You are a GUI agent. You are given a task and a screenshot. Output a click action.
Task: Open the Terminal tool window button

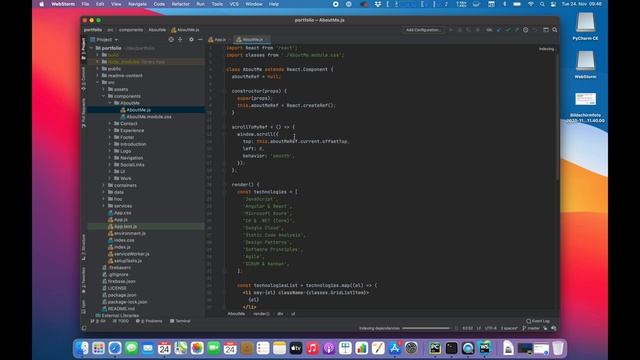click(x=180, y=321)
